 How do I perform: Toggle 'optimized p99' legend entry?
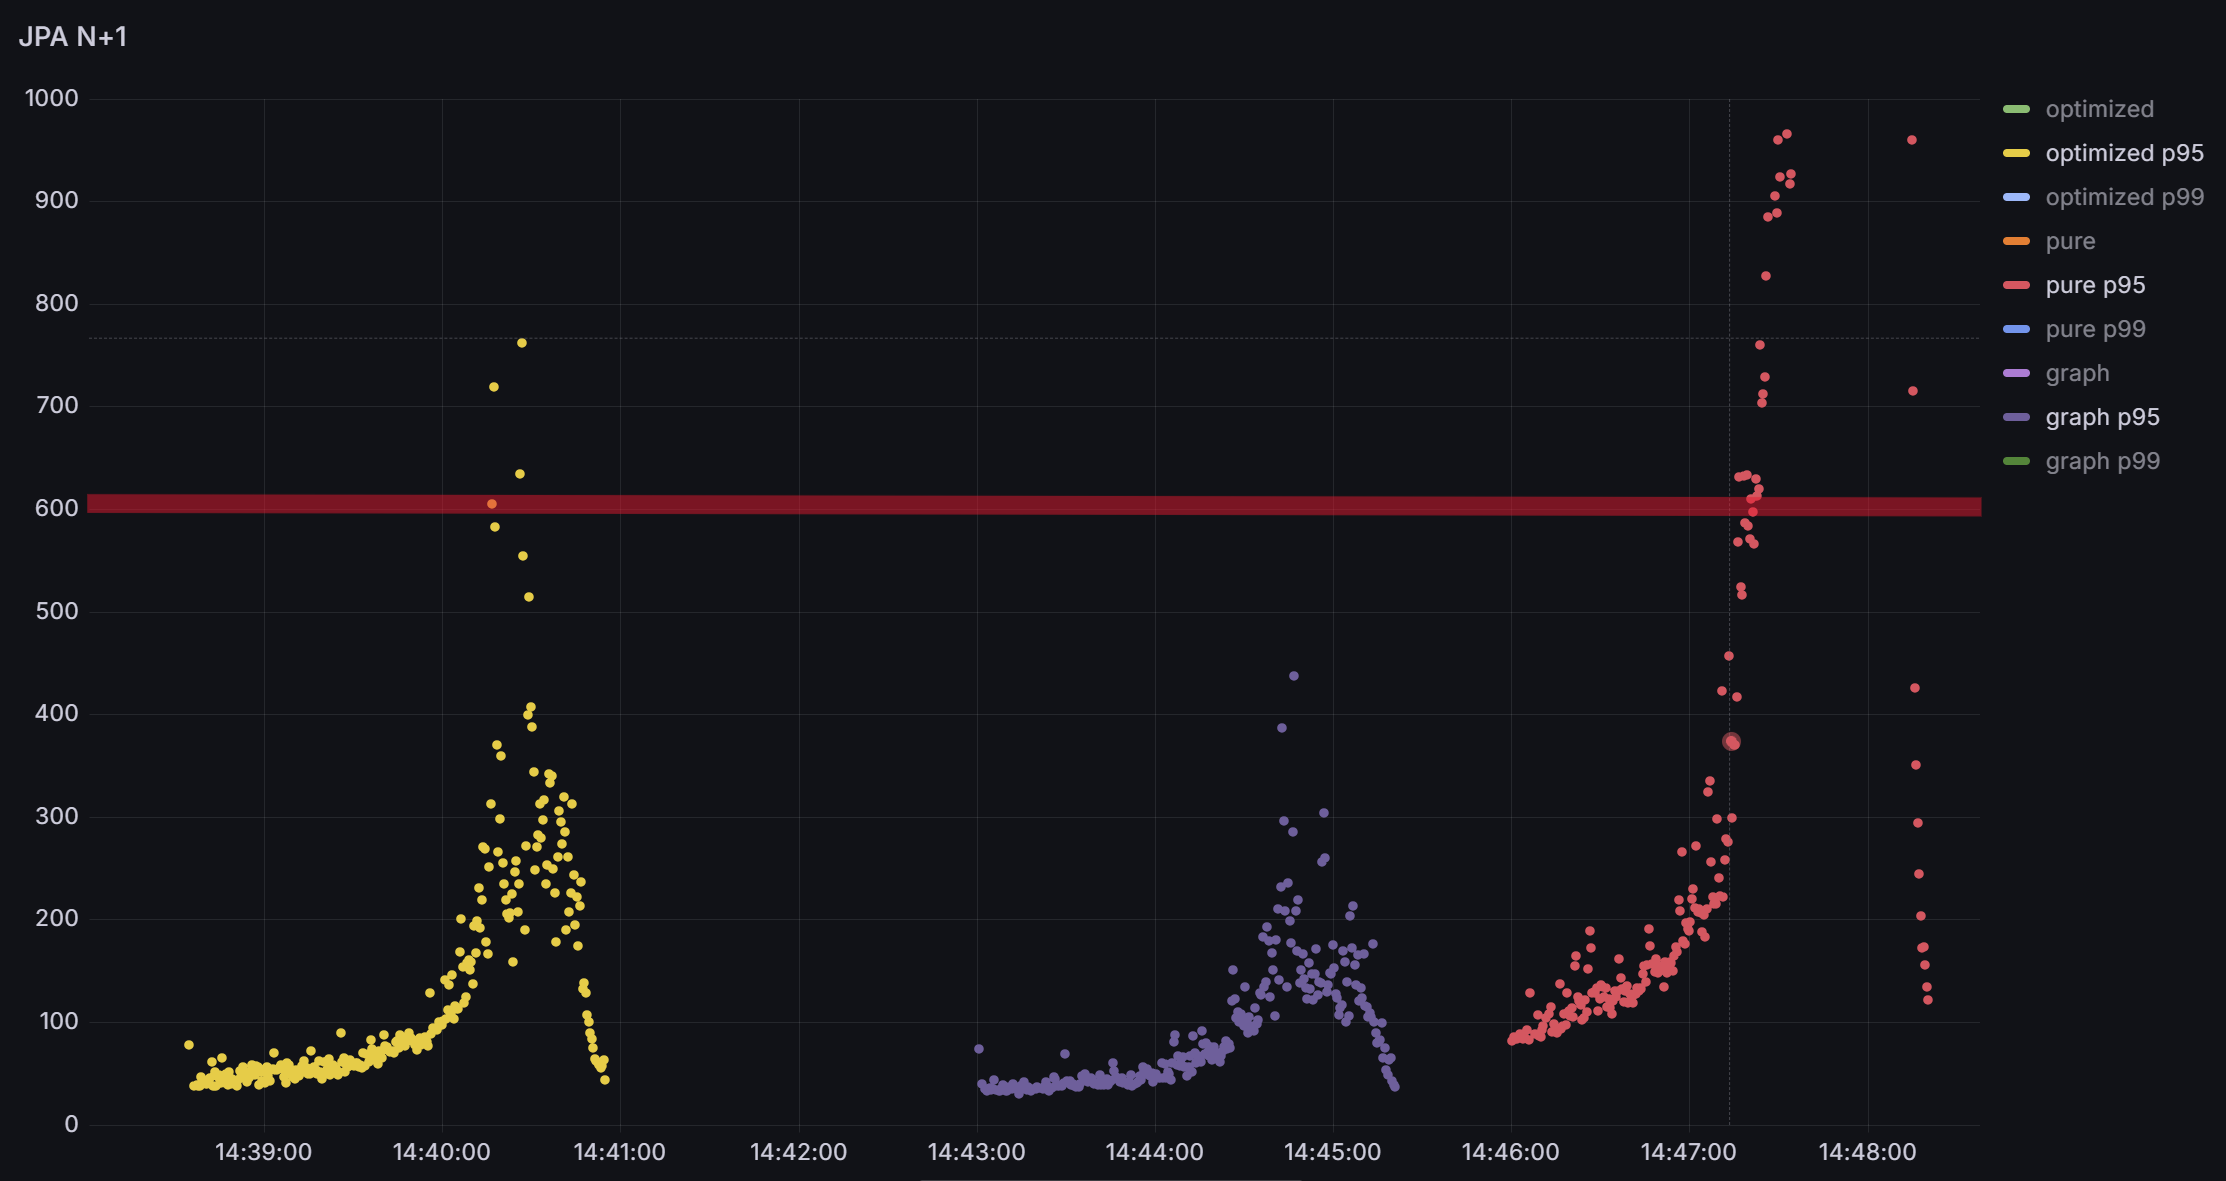[x=2124, y=197]
